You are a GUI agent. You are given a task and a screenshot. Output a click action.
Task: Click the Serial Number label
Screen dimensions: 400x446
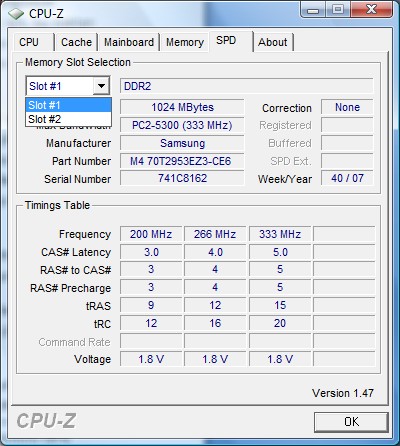tap(78, 179)
